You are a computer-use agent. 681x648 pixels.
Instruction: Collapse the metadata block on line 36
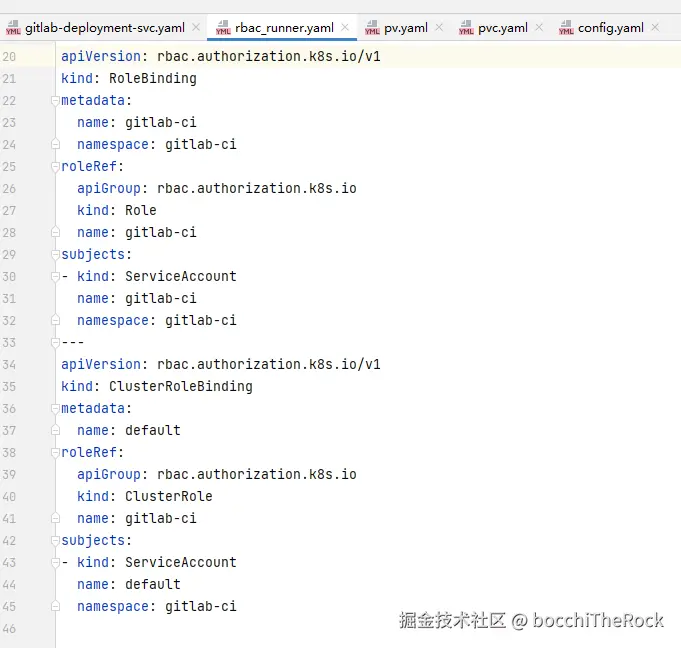pyautogui.click(x=55, y=409)
